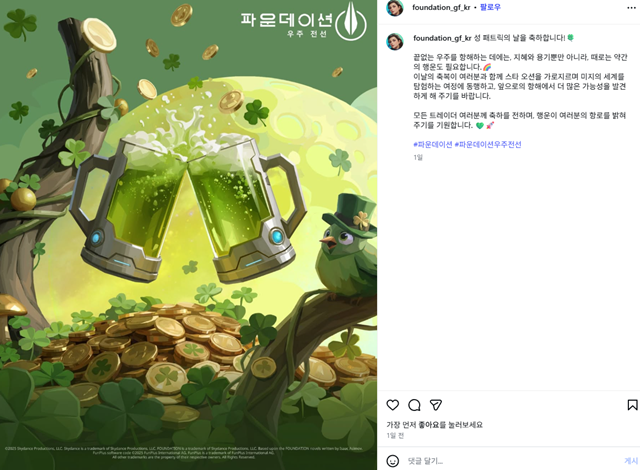Screen dimensions: 640x470
Task: Like the post with heart icon
Action: pos(392,405)
